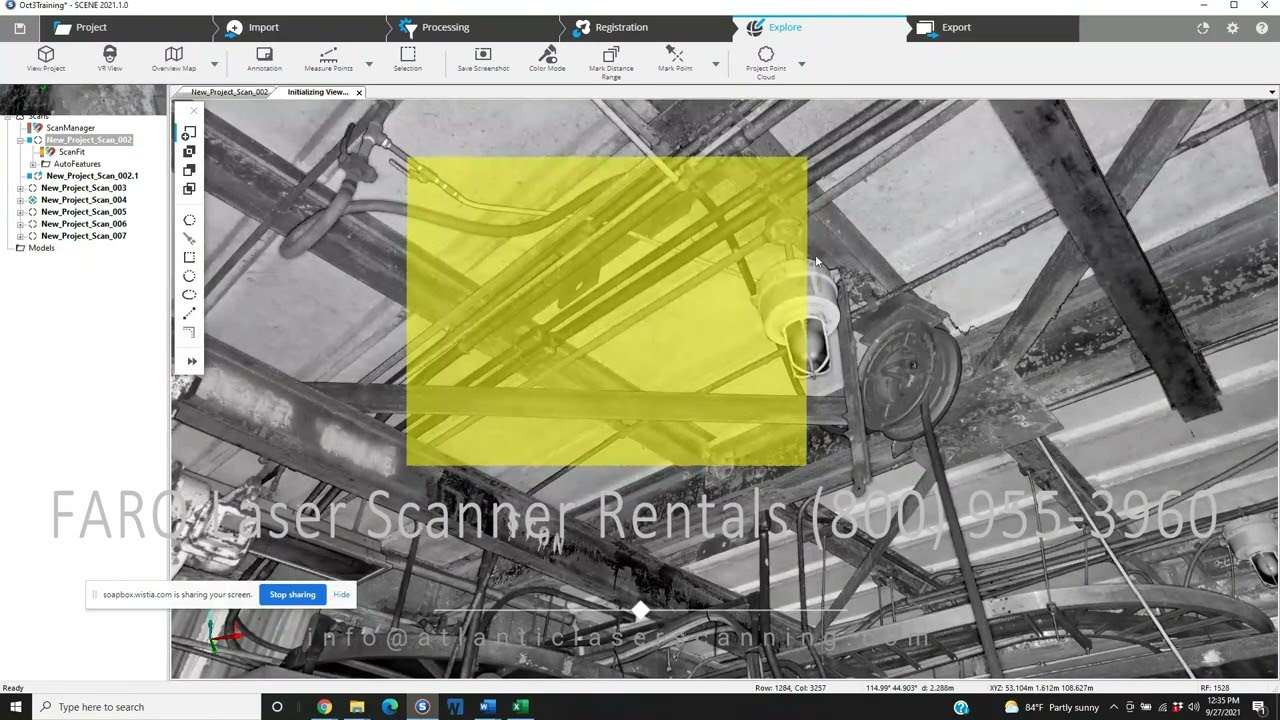Click the overview thumbnail above tree

point(83,99)
